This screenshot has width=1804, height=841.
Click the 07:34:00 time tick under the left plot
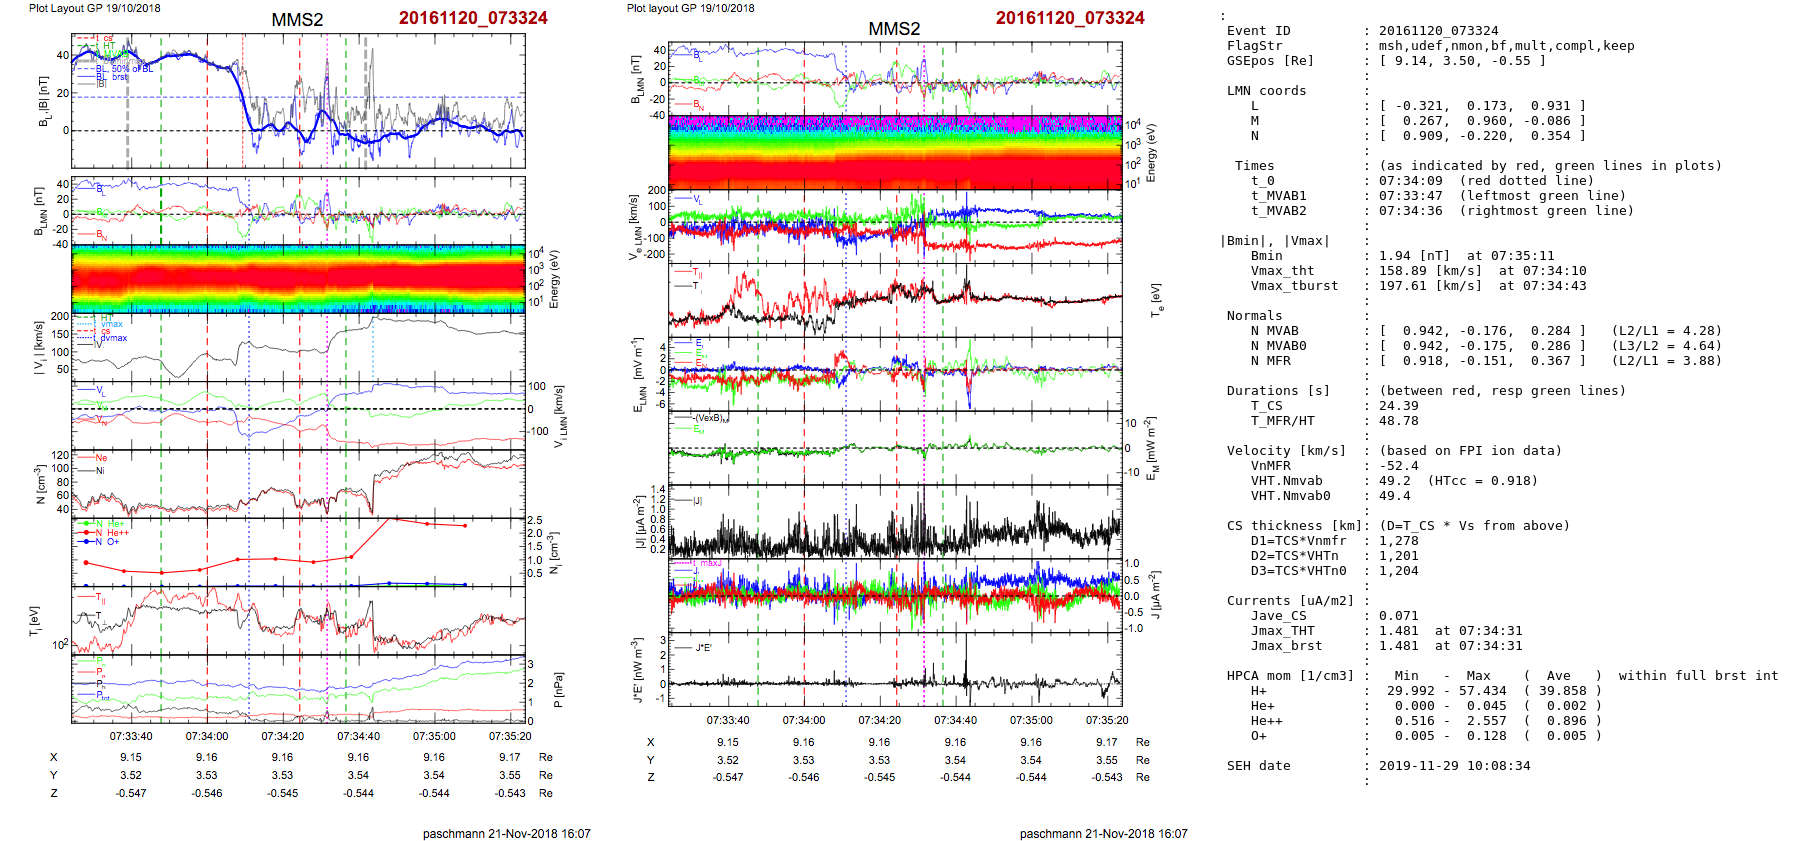(x=207, y=736)
